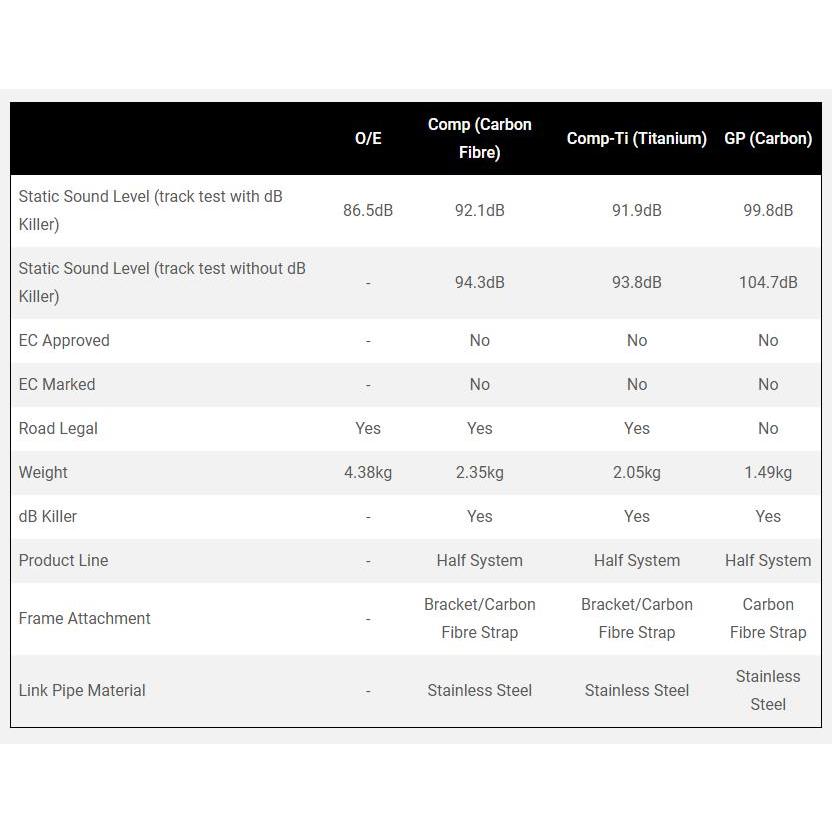Select the Frame Attachment row label
The height and width of the screenshot is (832, 832).
(84, 618)
